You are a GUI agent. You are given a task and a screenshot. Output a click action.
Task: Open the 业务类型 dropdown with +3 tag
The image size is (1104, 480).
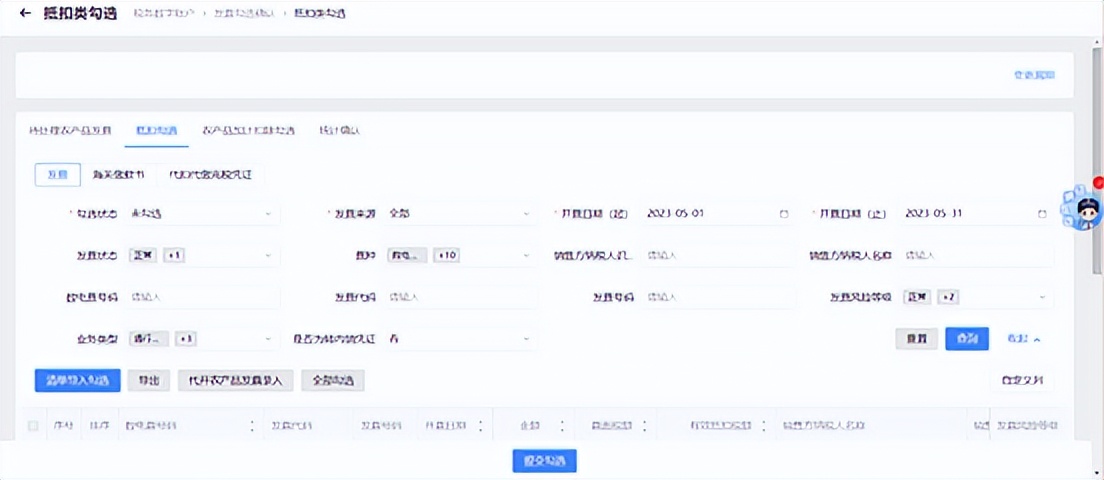(203, 339)
